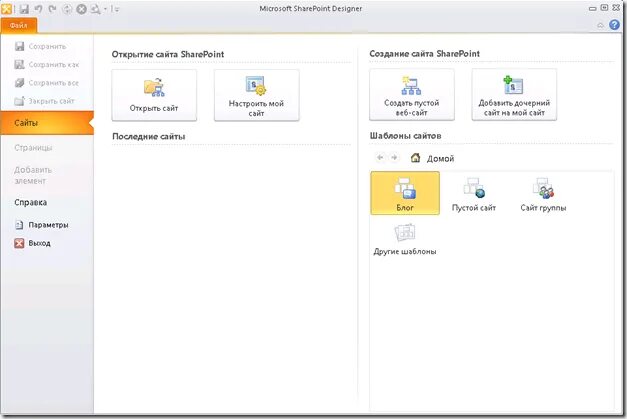The image size is (627, 419).
Task: Click the Preview in browser magnifier icon
Action: 95,9
